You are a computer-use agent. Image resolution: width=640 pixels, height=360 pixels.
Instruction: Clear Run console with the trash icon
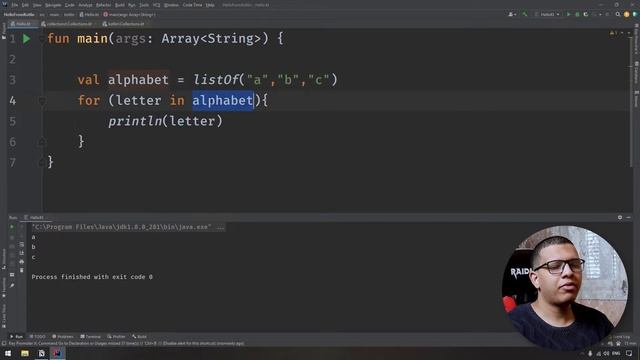pos(22,270)
